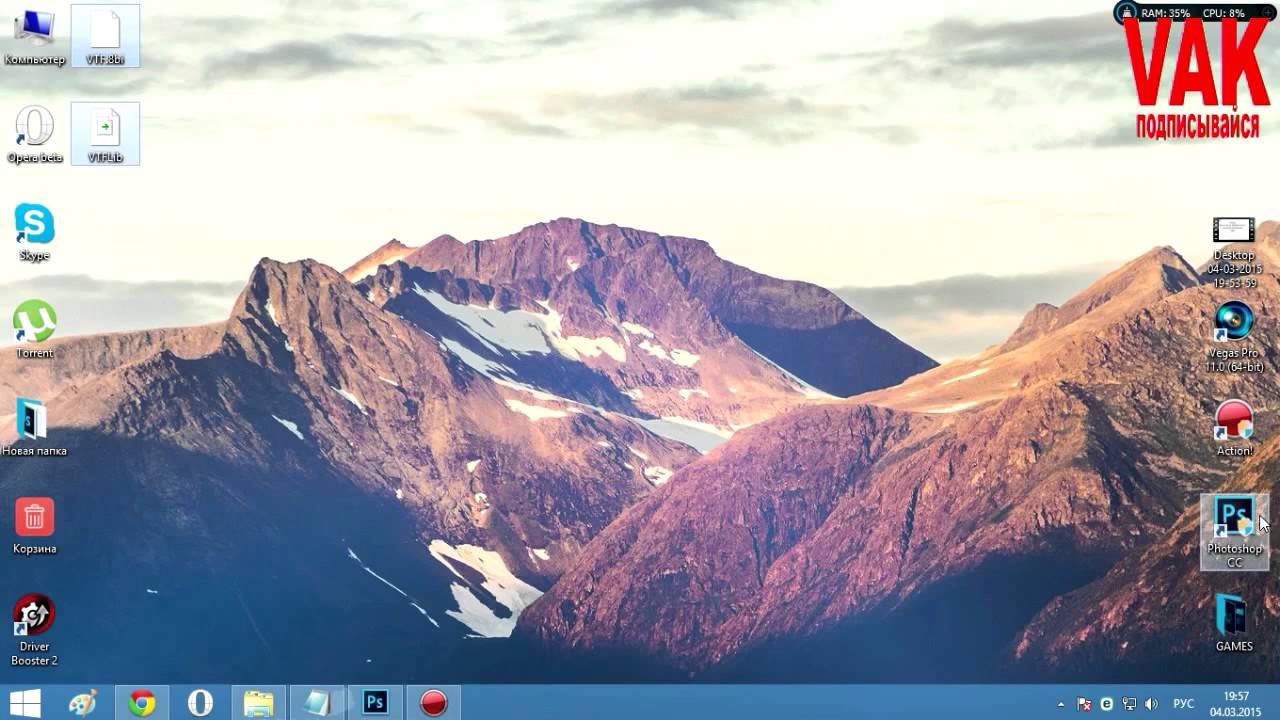The height and width of the screenshot is (720, 1280).
Task: Select the Desktop 04-03-2015 video file
Action: [1234, 253]
